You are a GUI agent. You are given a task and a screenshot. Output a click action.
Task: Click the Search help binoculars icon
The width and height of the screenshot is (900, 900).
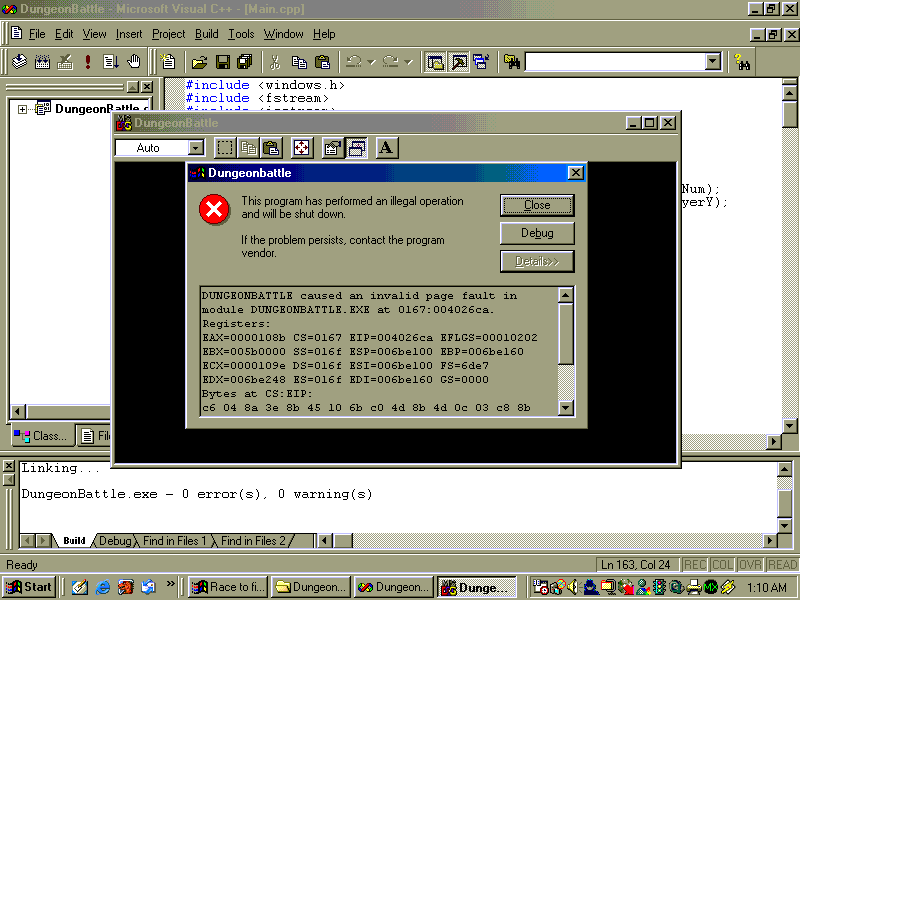(742, 62)
